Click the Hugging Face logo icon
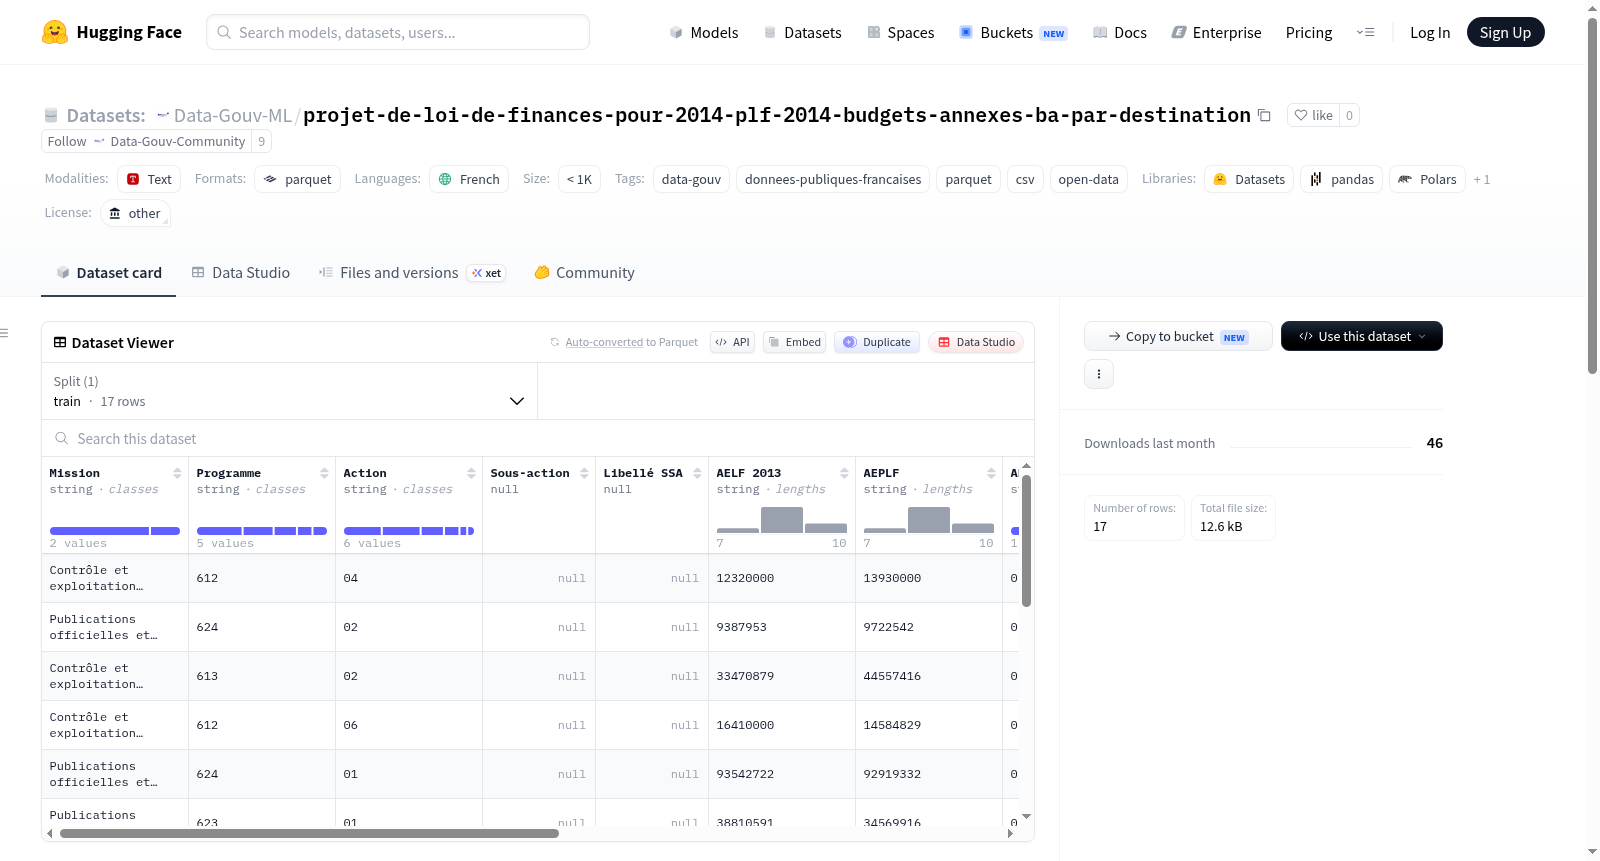1600x861 pixels. coord(55,32)
